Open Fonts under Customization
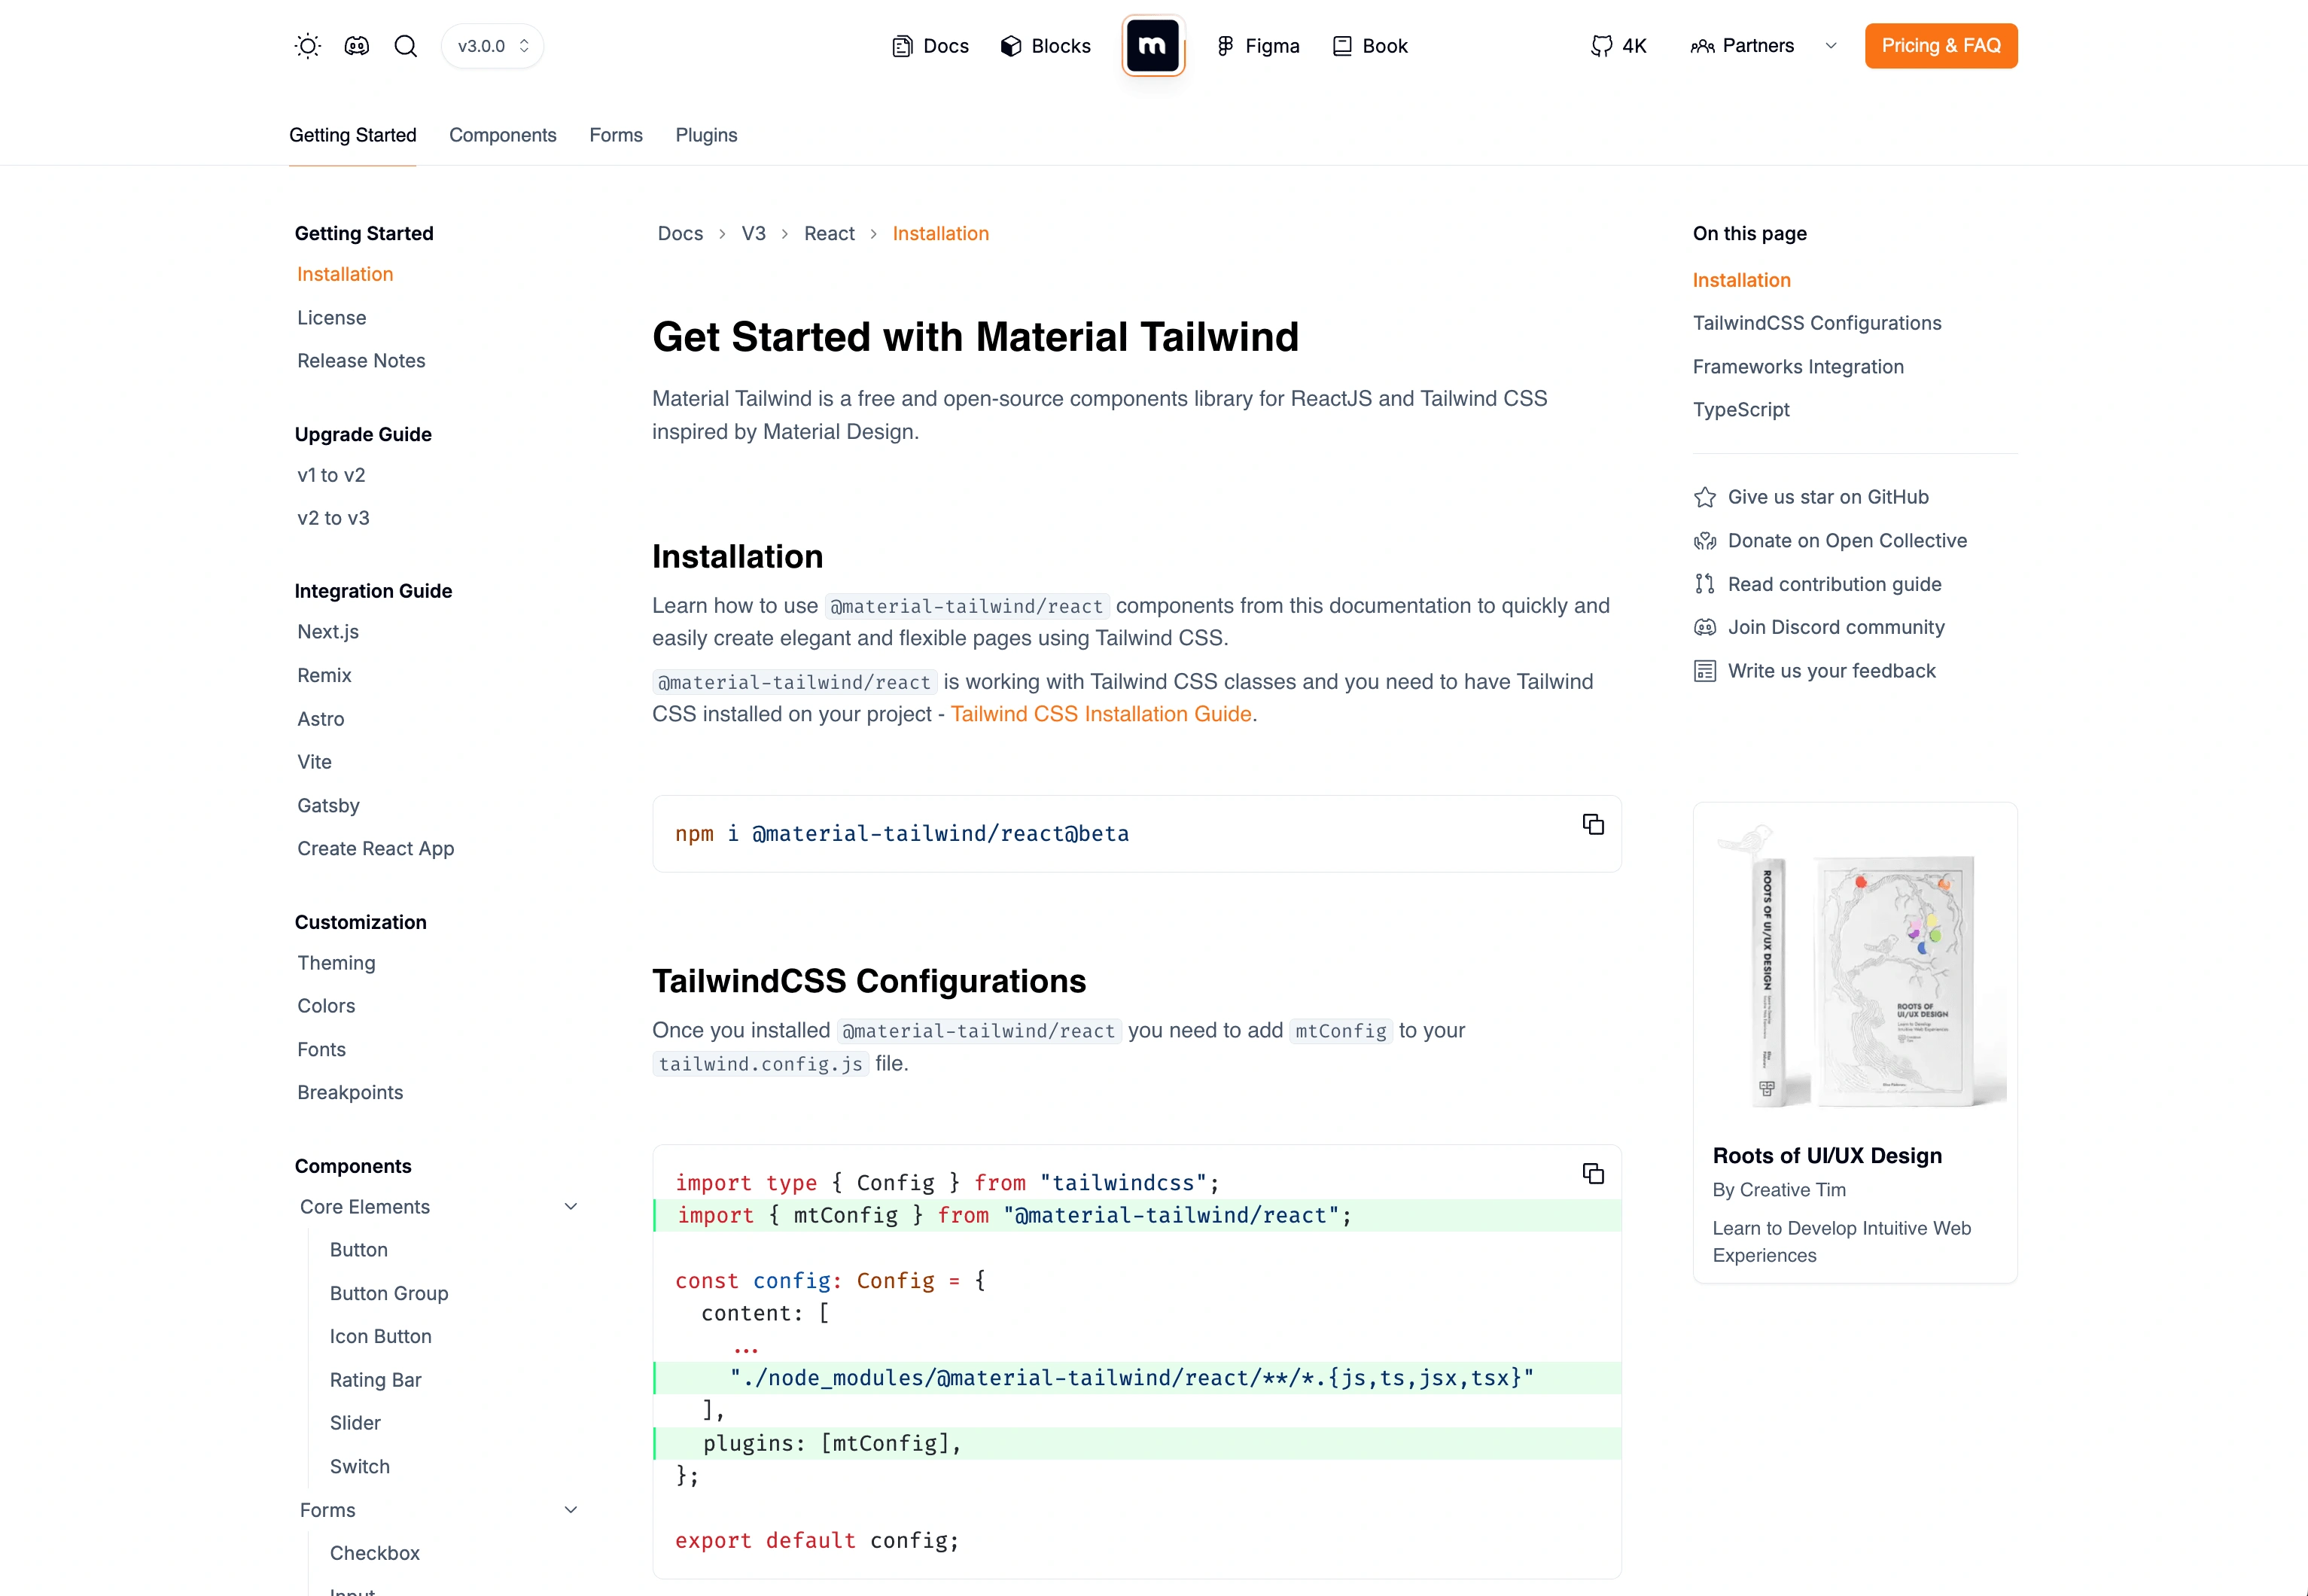The width and height of the screenshot is (2308, 1596). 321,1049
